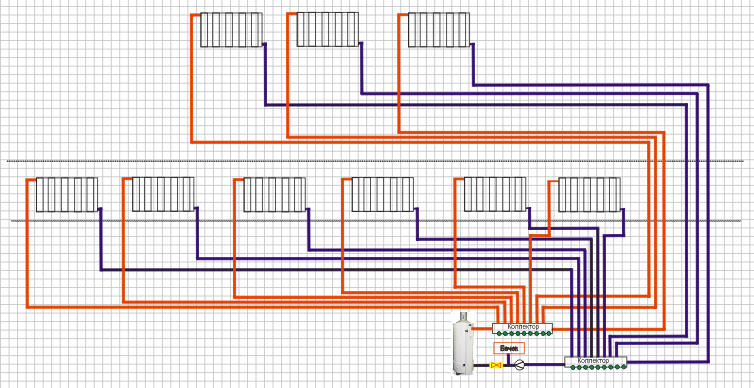The image size is (754, 388).
Task: Select the top-left radiator on upper floor
Action: click(x=231, y=30)
